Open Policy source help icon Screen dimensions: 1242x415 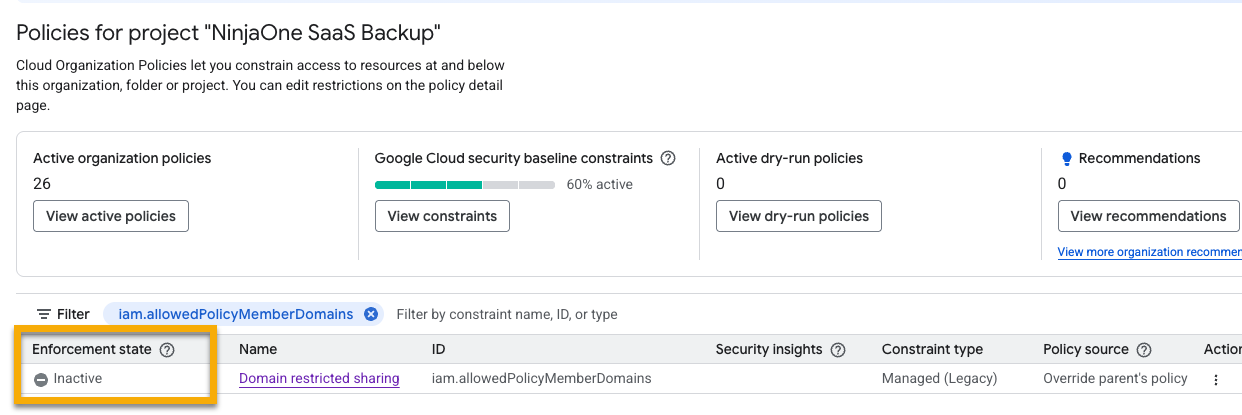coord(1144,350)
